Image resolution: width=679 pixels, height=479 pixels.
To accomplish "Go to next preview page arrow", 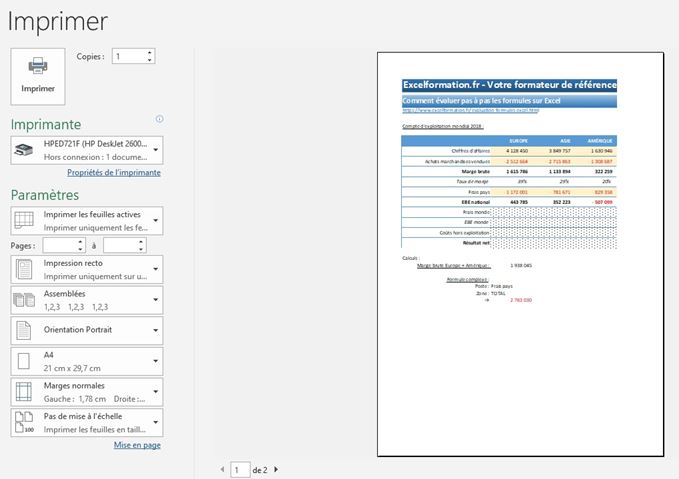I will point(276,468).
